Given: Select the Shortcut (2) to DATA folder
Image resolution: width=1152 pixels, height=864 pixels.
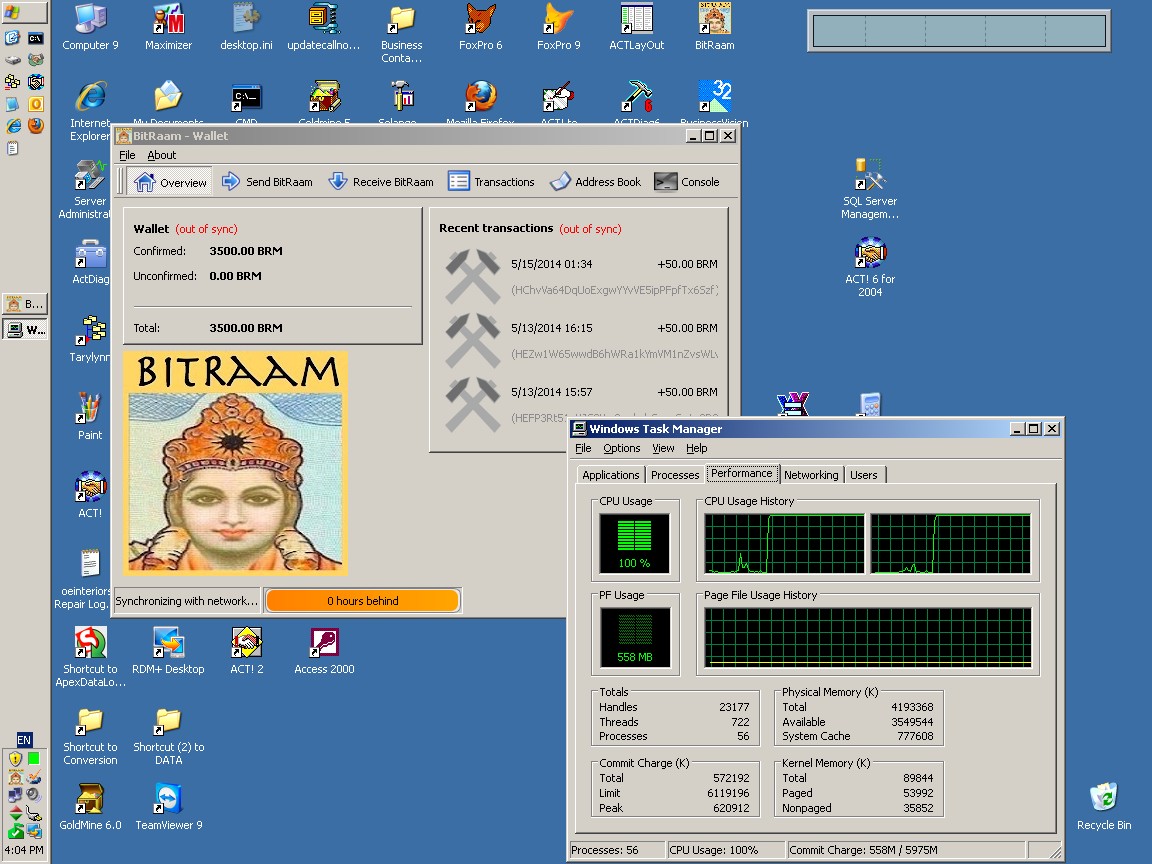Looking at the screenshot, I should 168,735.
